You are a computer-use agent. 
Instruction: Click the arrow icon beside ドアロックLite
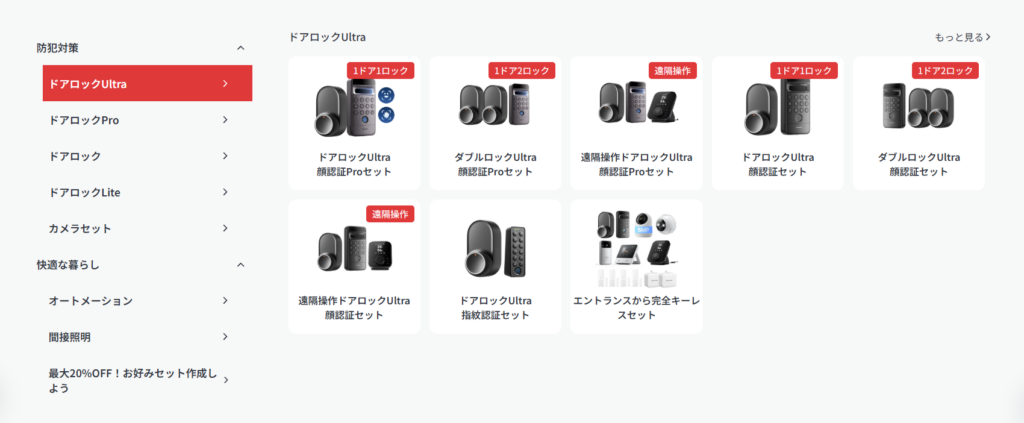[x=225, y=192]
